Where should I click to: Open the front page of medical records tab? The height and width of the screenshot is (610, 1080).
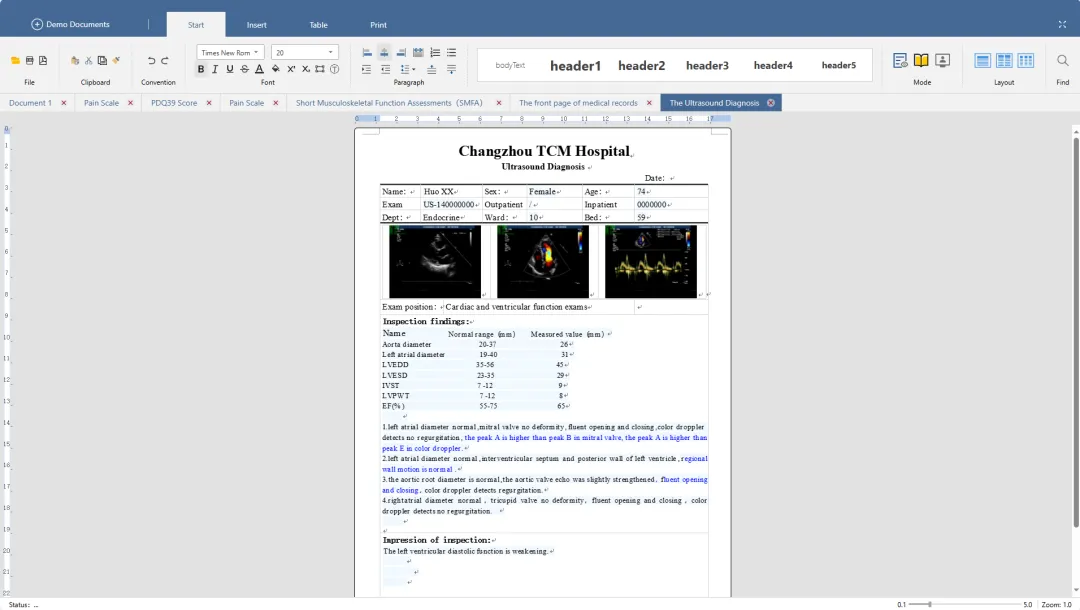point(578,103)
